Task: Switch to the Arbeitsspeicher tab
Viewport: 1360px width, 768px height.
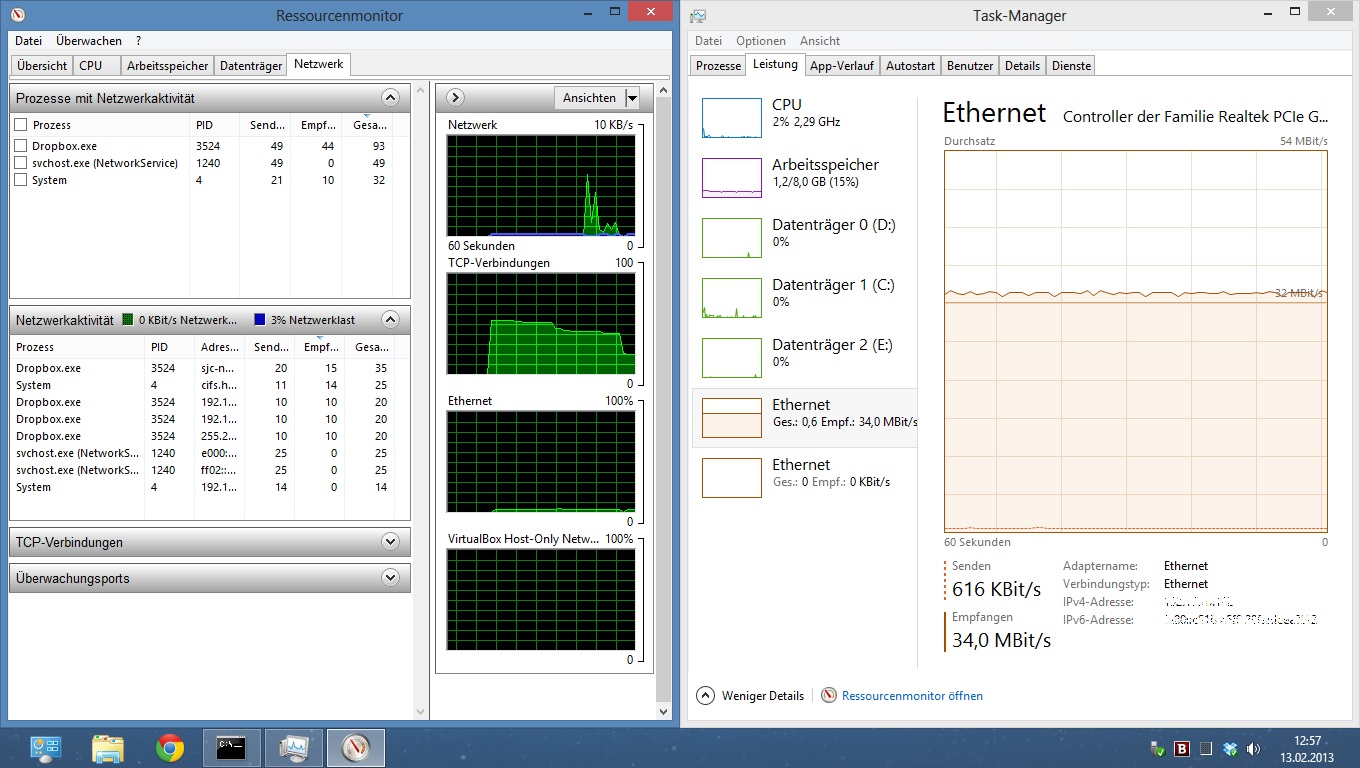Action: pyautogui.click(x=168, y=65)
